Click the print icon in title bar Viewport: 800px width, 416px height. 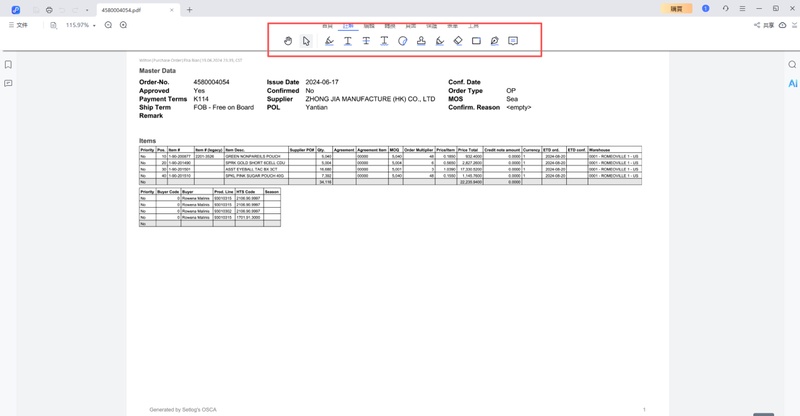pos(49,9)
